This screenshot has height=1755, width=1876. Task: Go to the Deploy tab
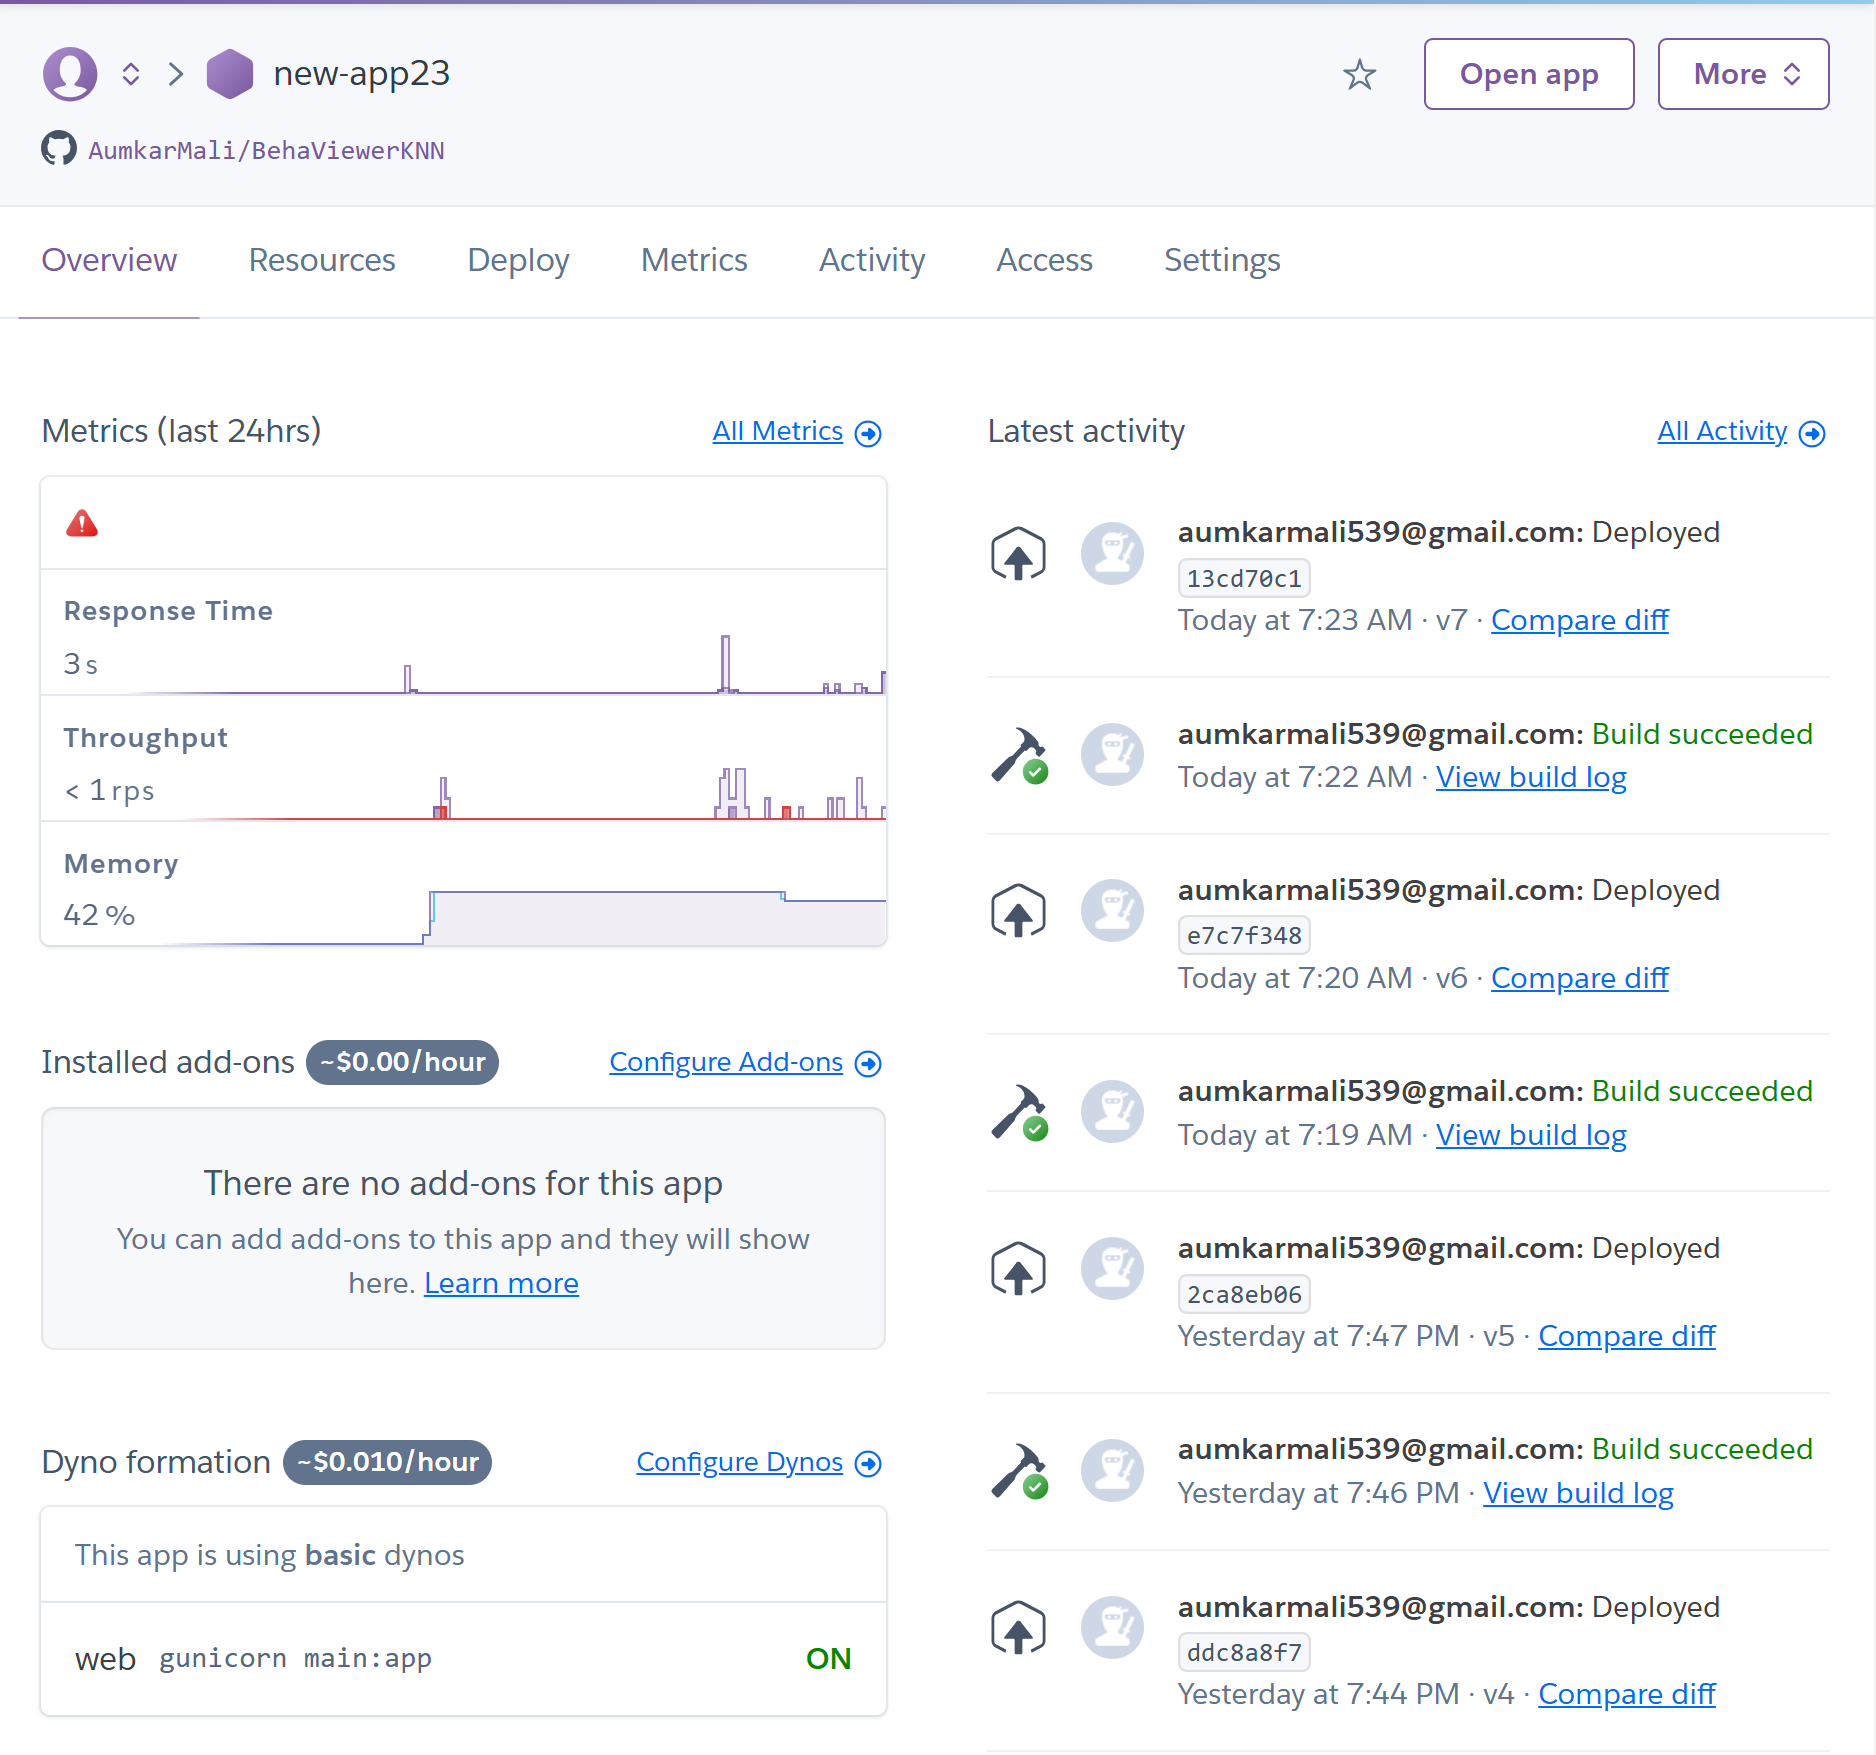[518, 260]
